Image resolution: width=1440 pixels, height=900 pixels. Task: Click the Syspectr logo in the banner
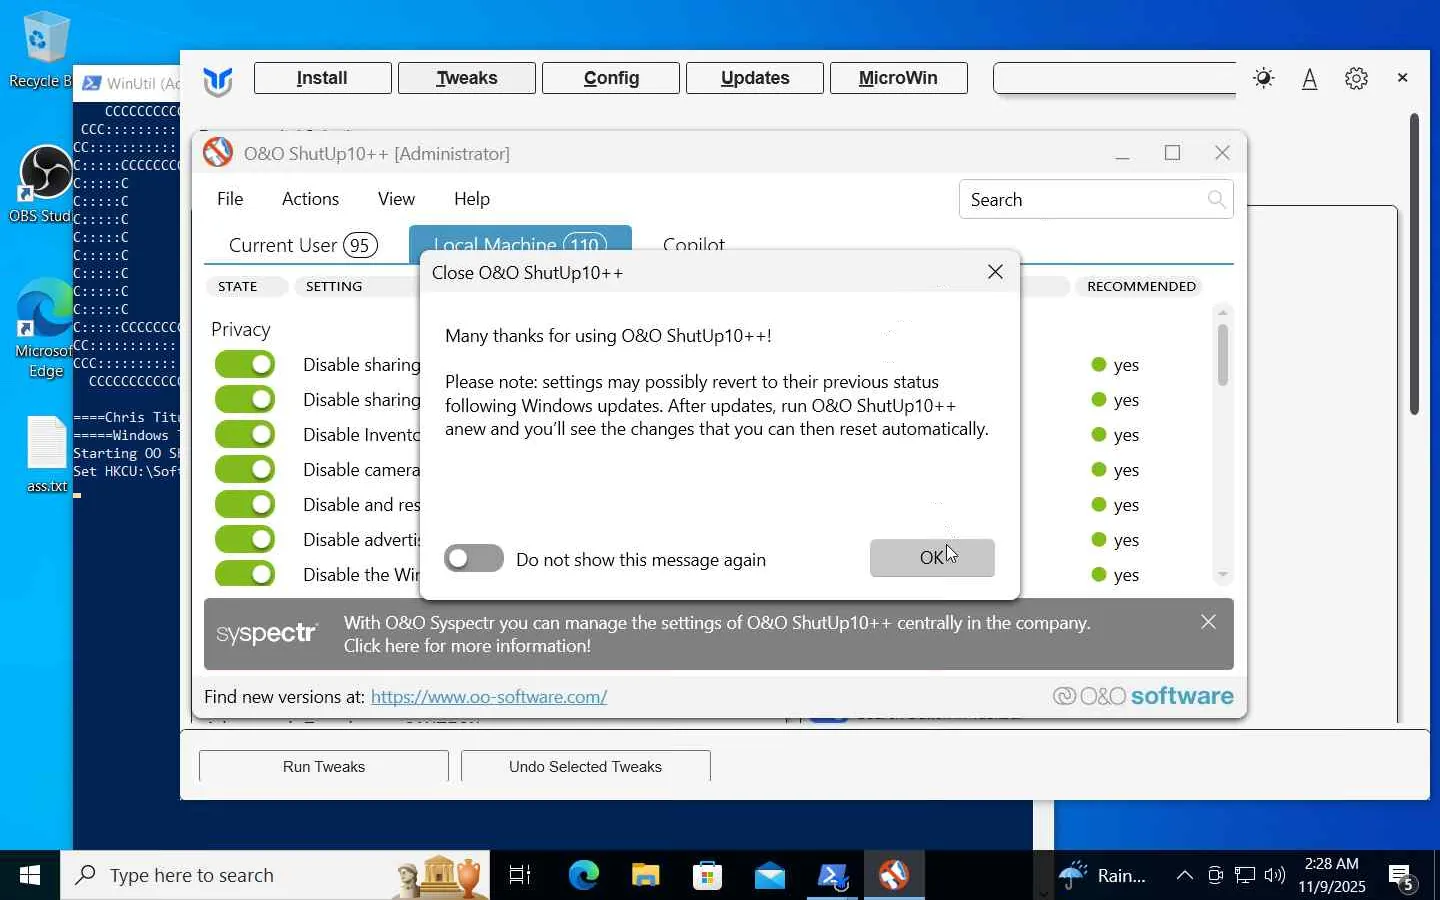coord(267,634)
